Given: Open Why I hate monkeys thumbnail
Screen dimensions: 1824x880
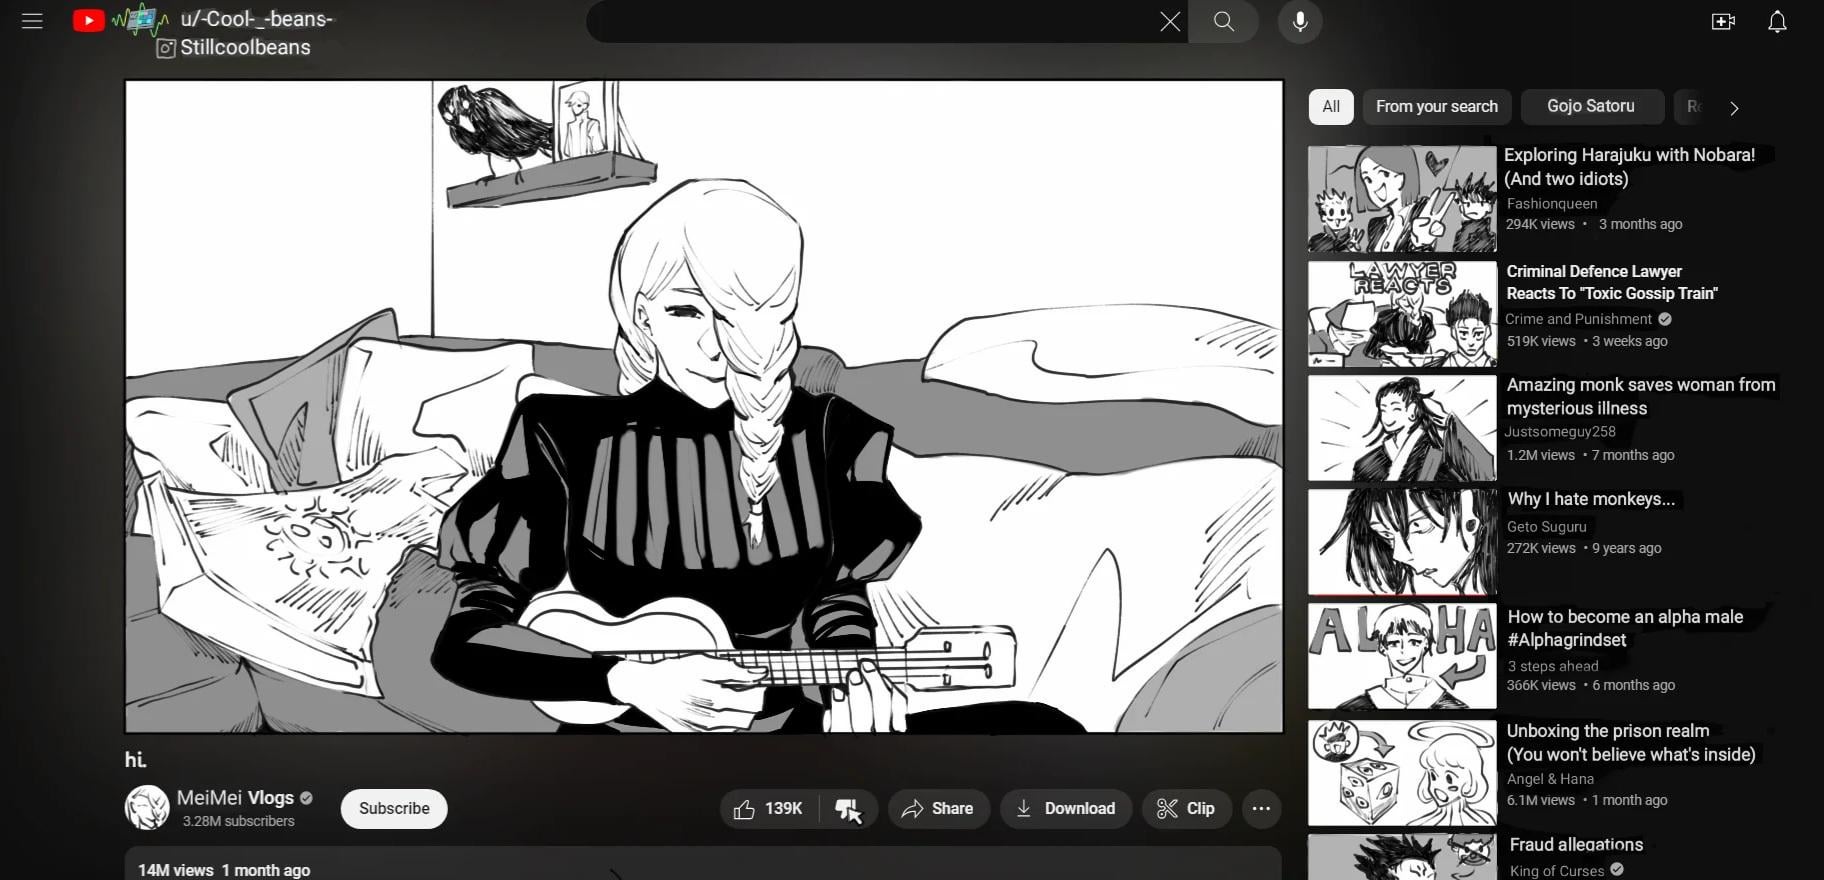Looking at the screenshot, I should (x=1402, y=542).
